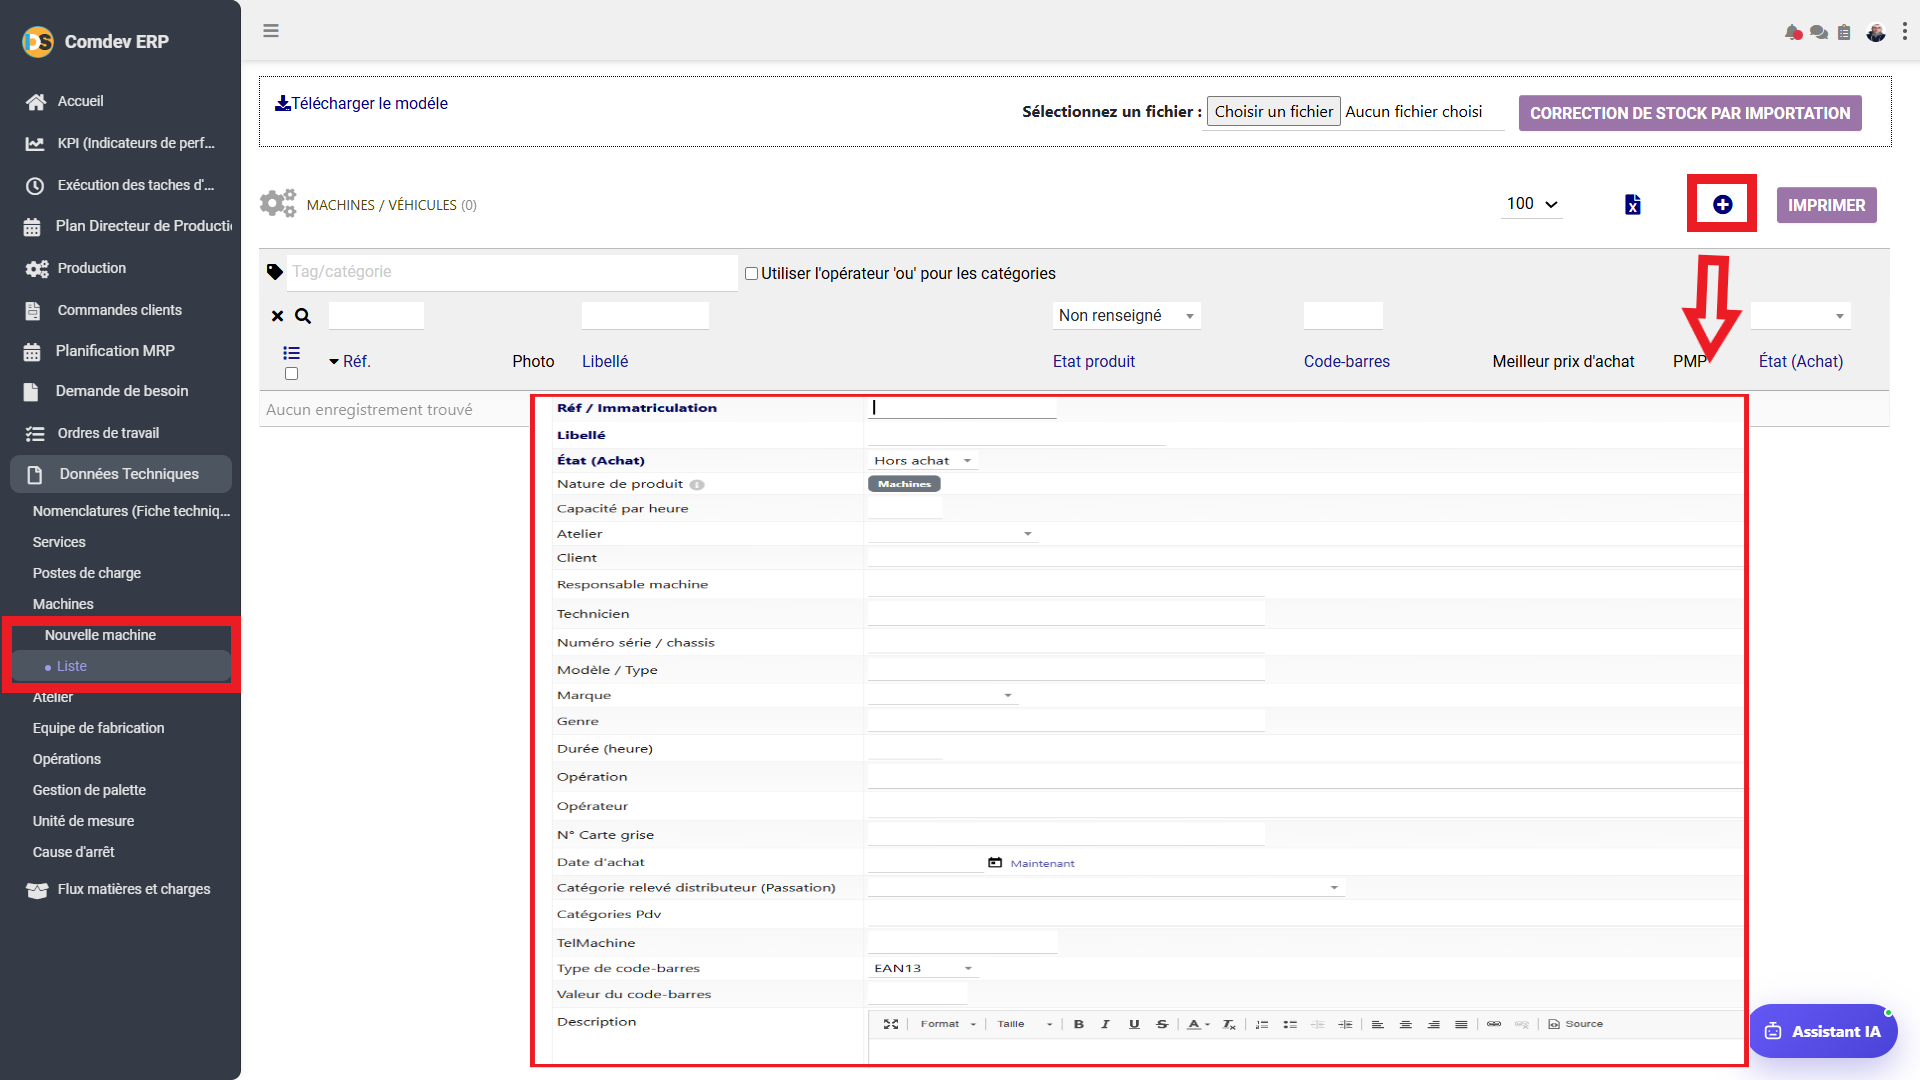Click the Réf / Immatriculation input field
Image resolution: width=1920 pixels, height=1080 pixels.
point(962,408)
